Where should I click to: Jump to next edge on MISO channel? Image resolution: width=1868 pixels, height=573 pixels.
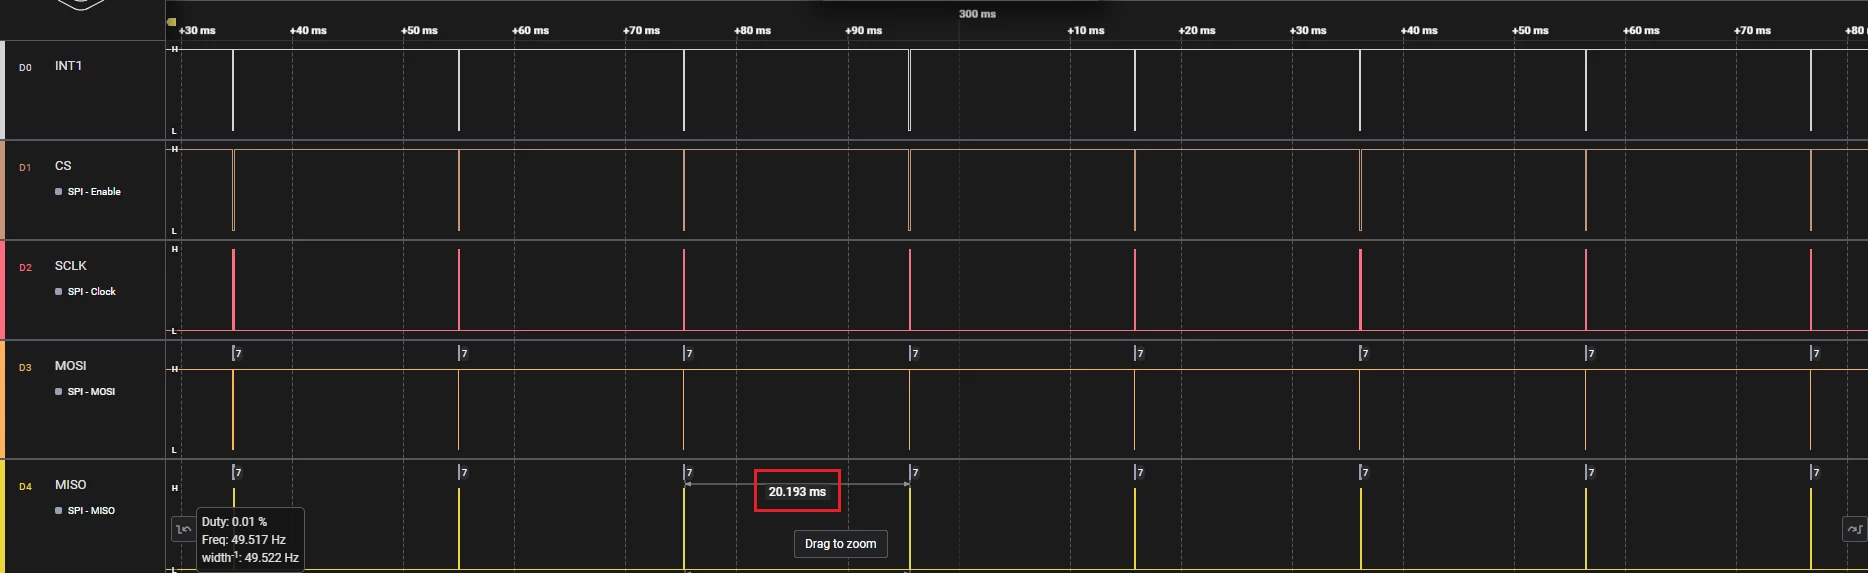1854,529
